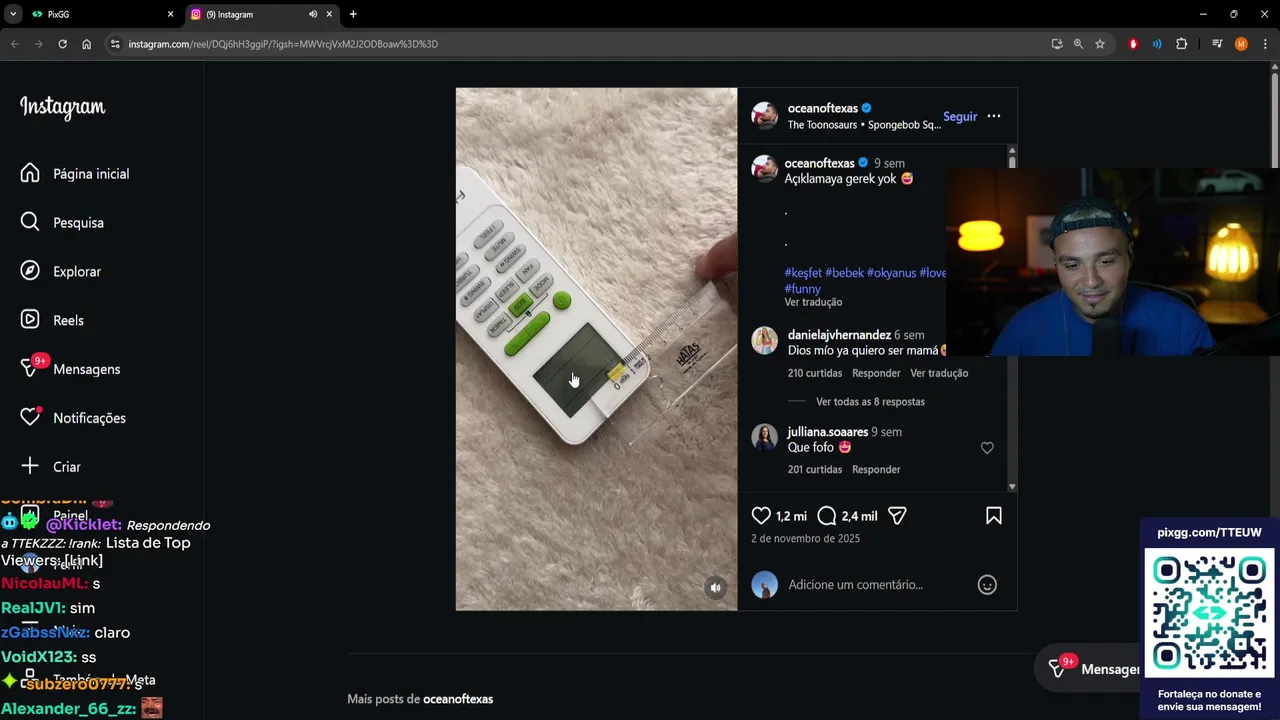Expand "Ver todas as 8 respostas"
1280x720 pixels.
click(870, 402)
